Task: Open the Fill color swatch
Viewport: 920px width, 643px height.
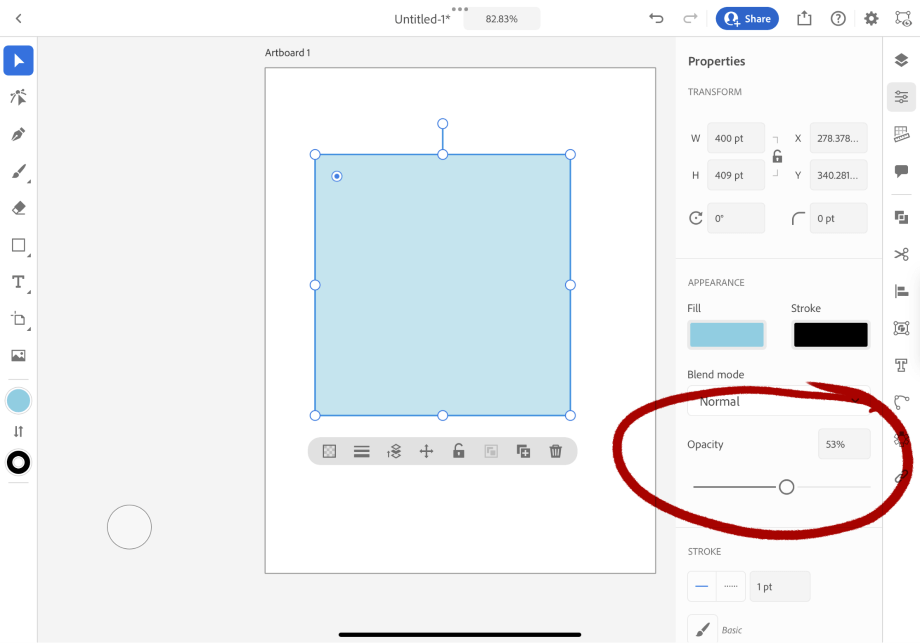Action: click(x=726, y=334)
